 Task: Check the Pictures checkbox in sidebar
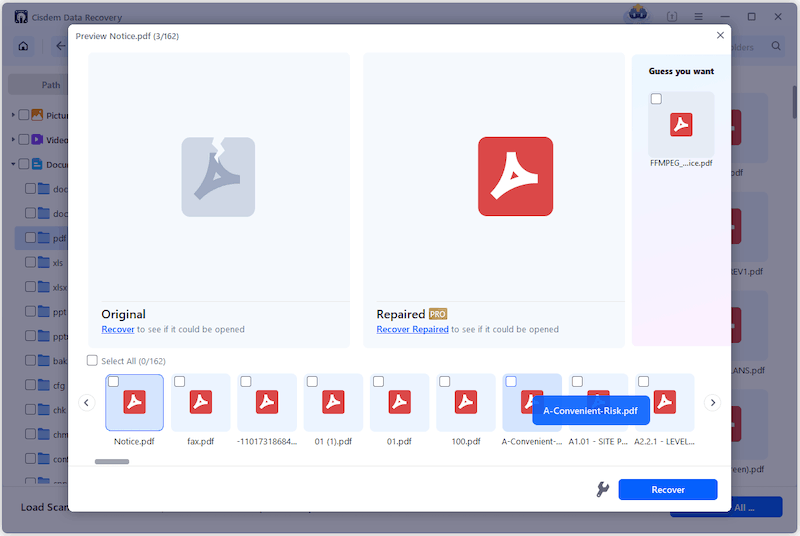23,115
